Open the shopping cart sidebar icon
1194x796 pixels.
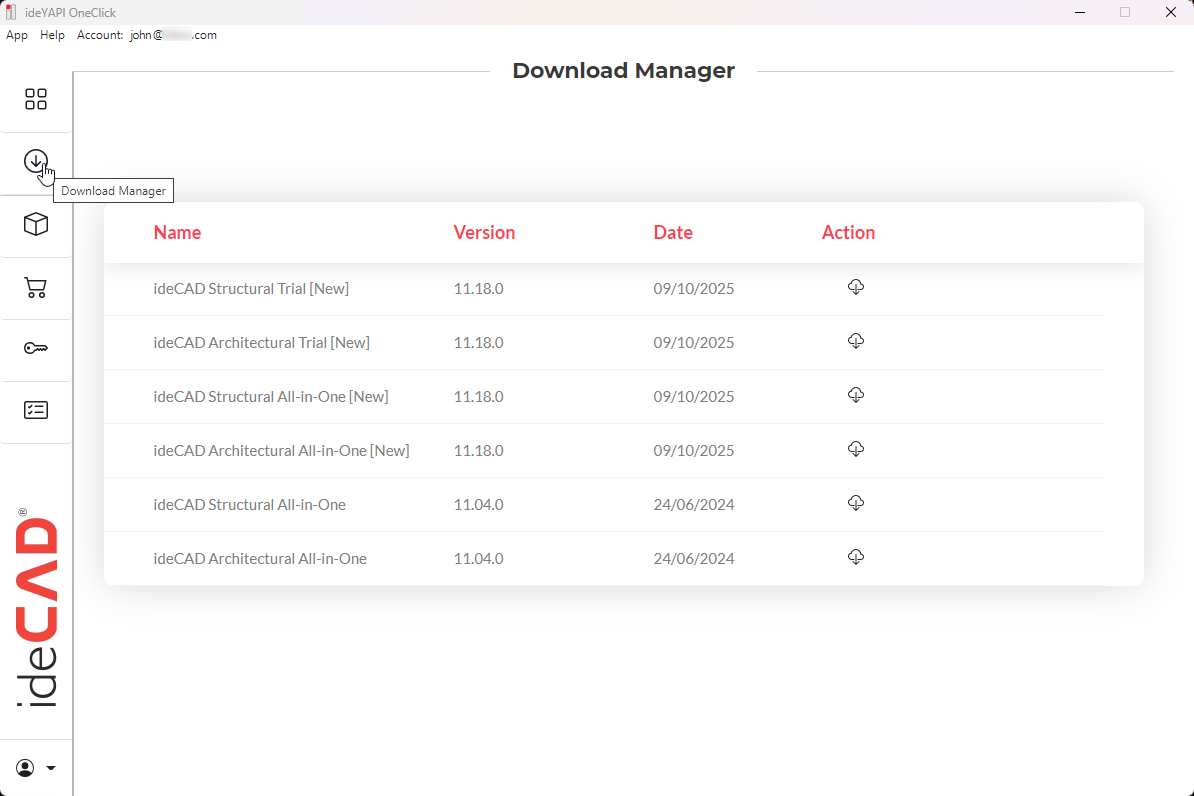click(36, 288)
